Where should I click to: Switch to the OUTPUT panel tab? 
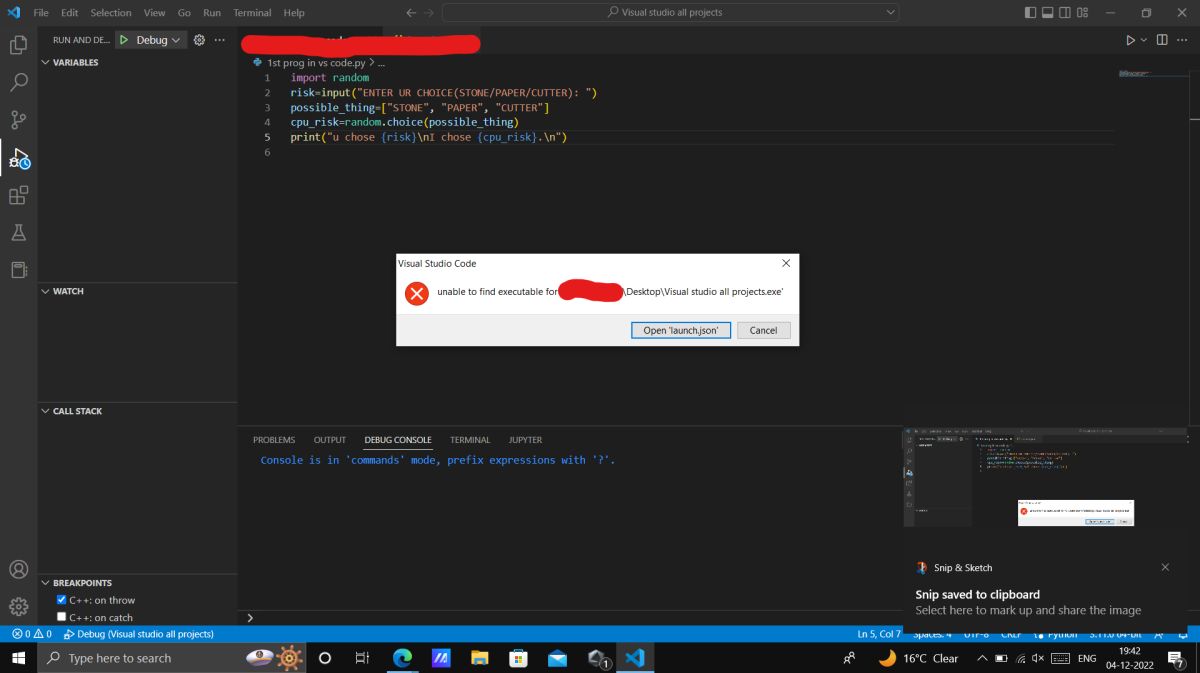330,440
